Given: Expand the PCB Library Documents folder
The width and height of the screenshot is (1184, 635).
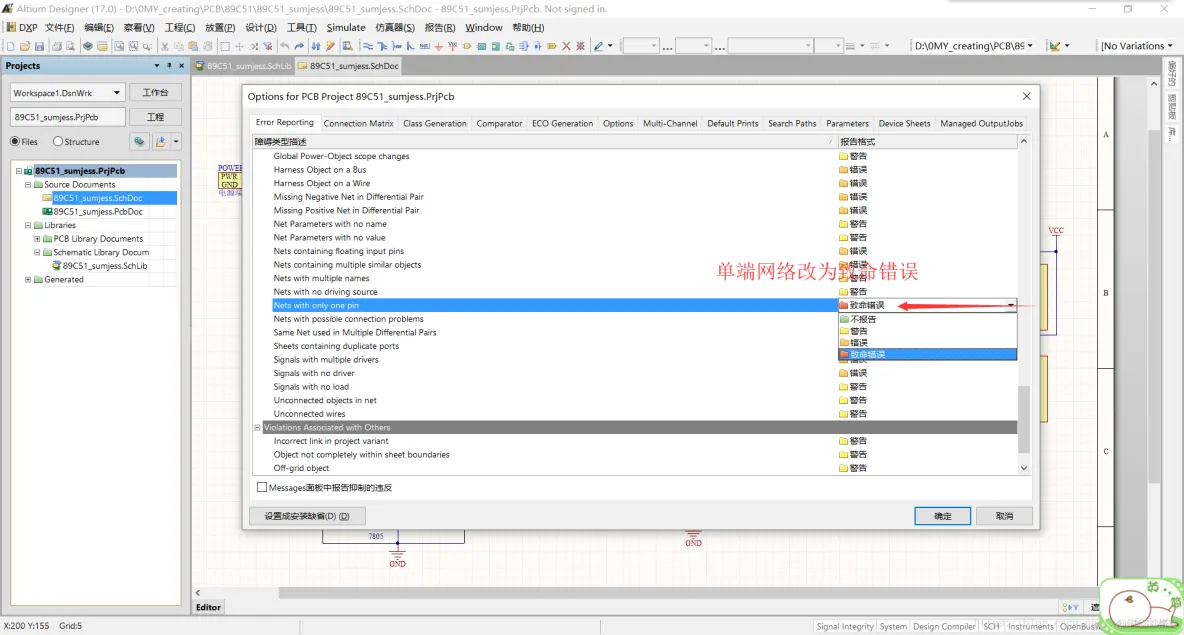Looking at the screenshot, I should click(x=37, y=239).
